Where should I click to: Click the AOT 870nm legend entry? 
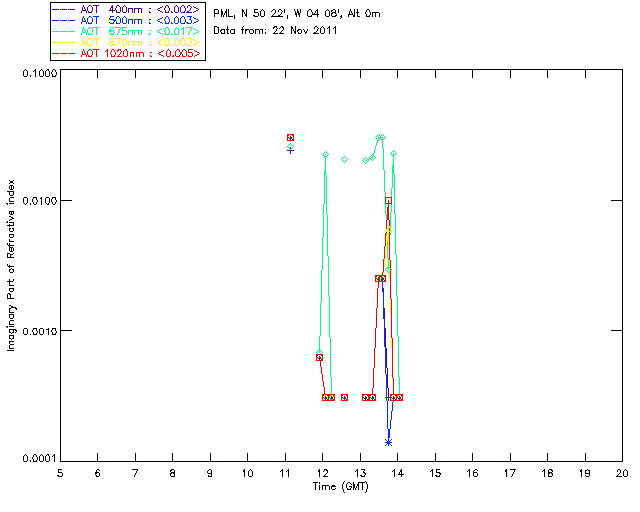click(128, 42)
